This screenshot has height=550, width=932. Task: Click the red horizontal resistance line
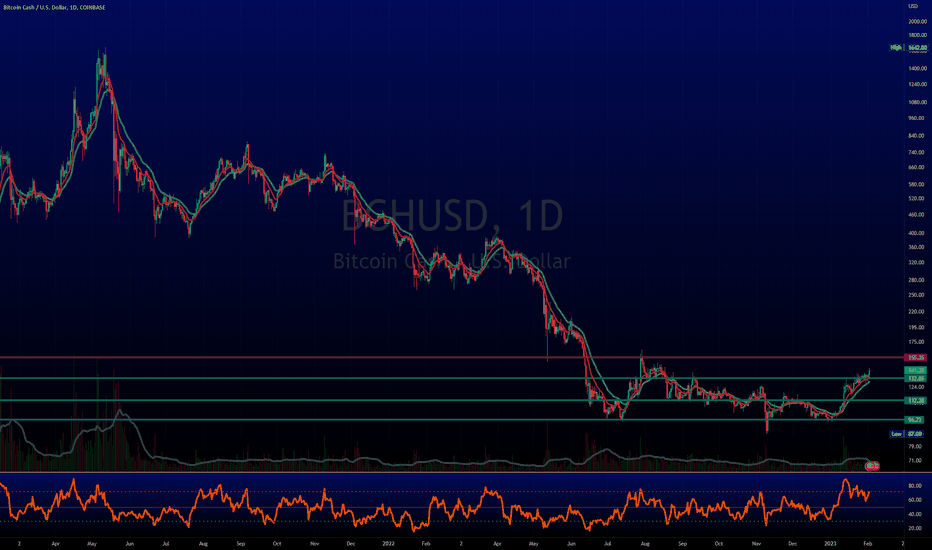pos(452,357)
